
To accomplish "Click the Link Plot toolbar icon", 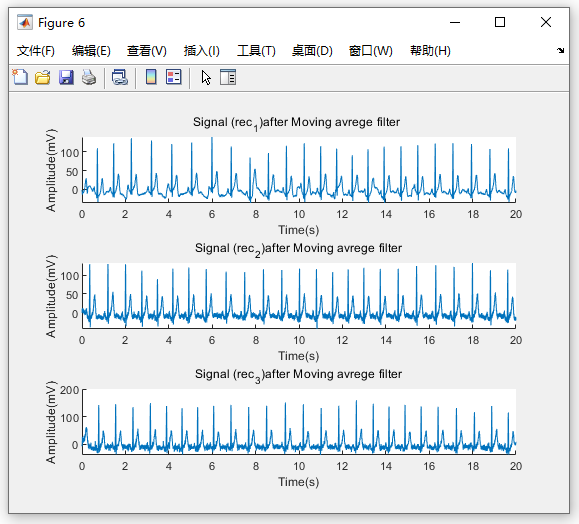I will coord(120,77).
